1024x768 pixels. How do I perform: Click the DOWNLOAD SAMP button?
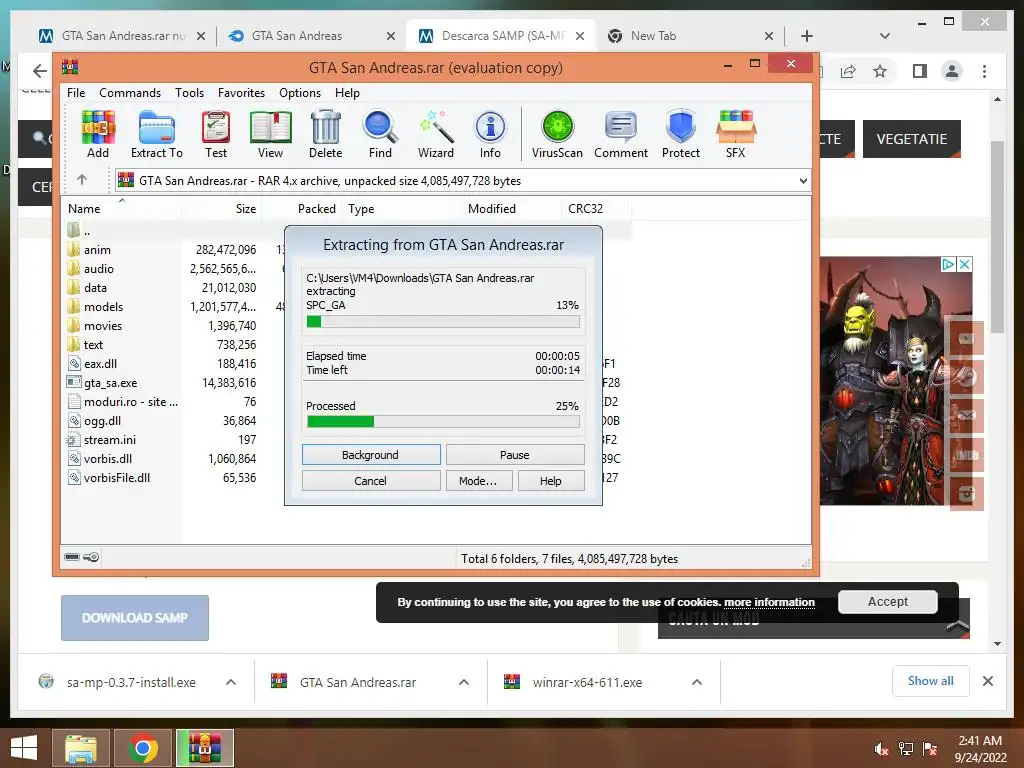[x=135, y=617]
